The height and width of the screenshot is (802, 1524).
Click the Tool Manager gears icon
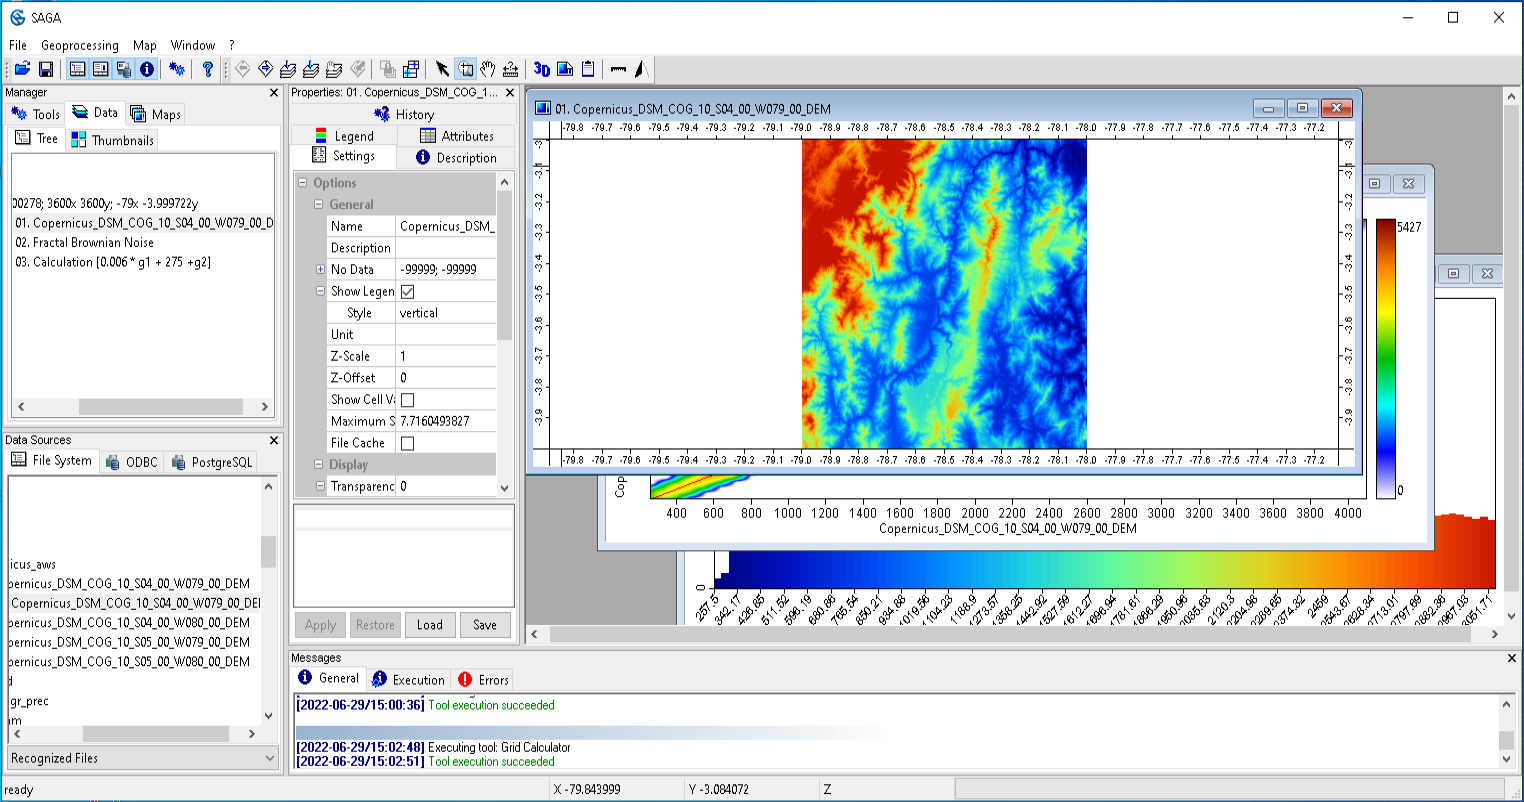(177, 69)
